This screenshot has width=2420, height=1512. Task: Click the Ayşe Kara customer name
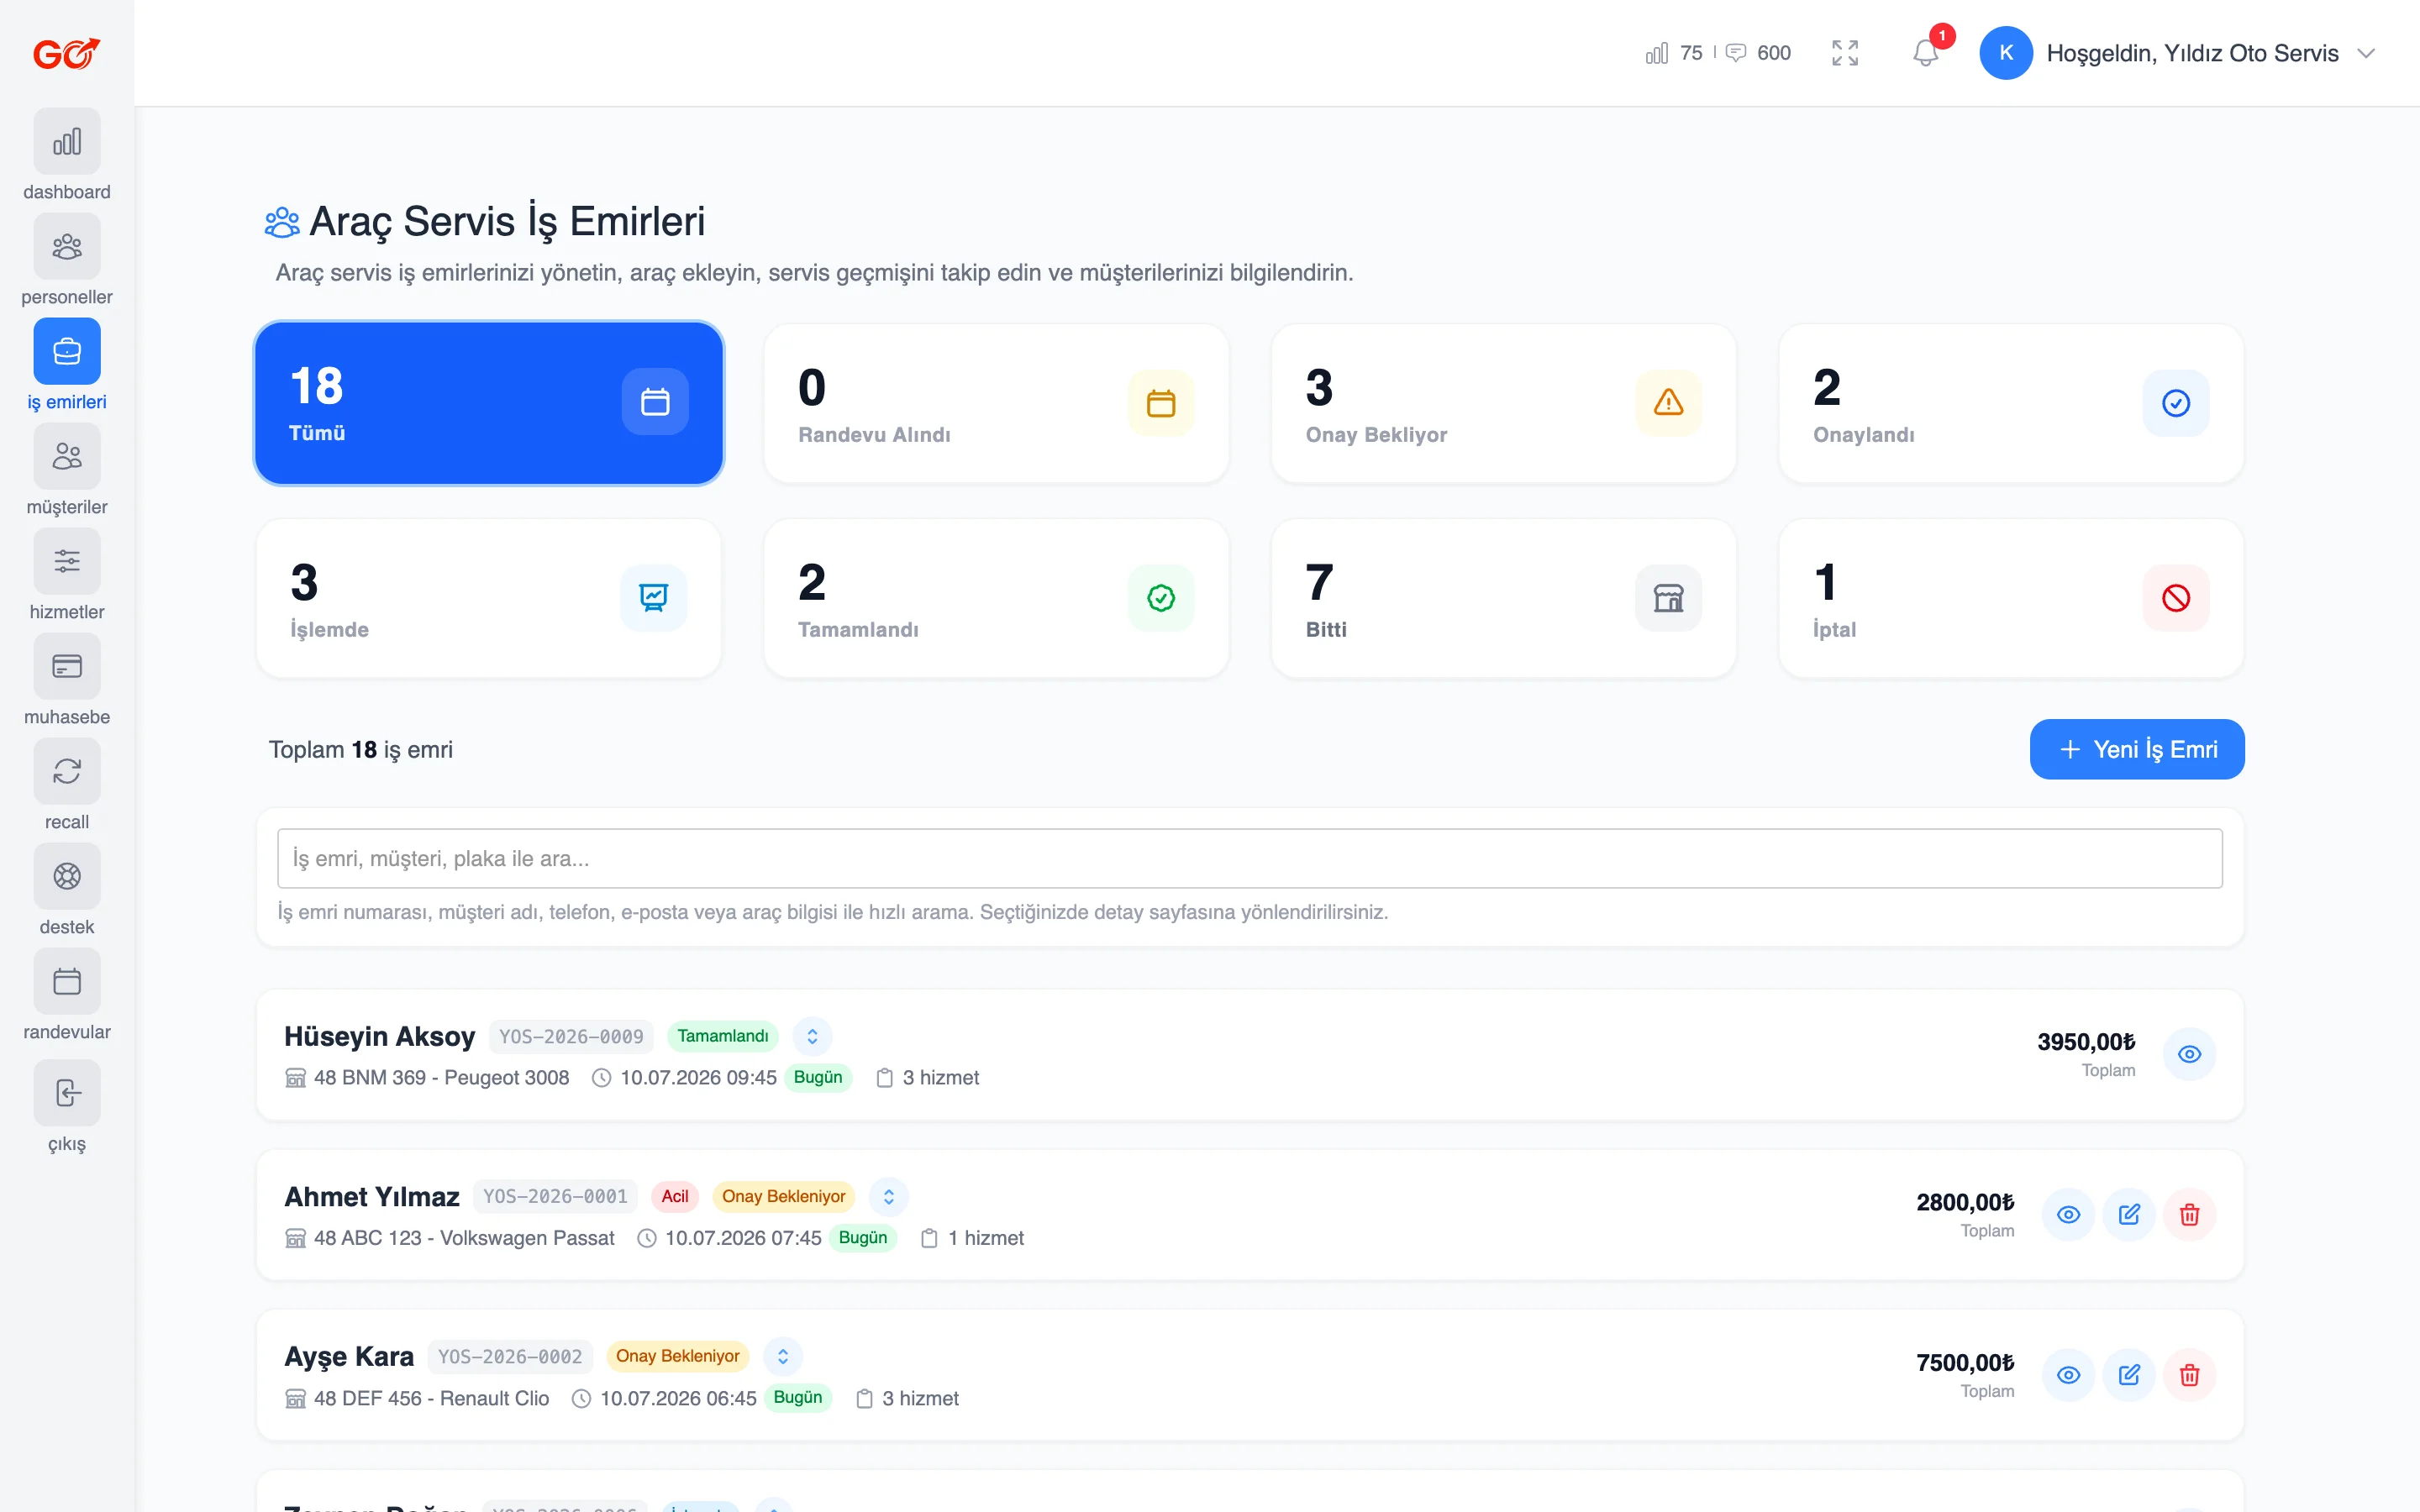pos(349,1357)
